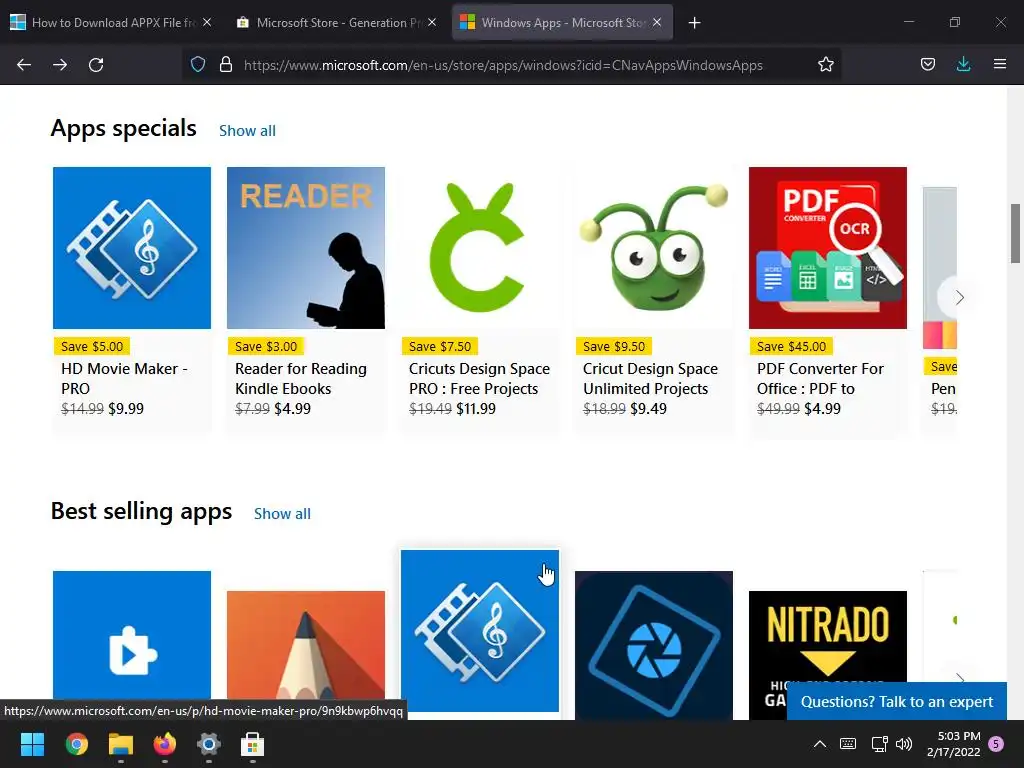Screen dimensions: 1024x768
Task: Open File Explorer from taskbar
Action: 121,744
